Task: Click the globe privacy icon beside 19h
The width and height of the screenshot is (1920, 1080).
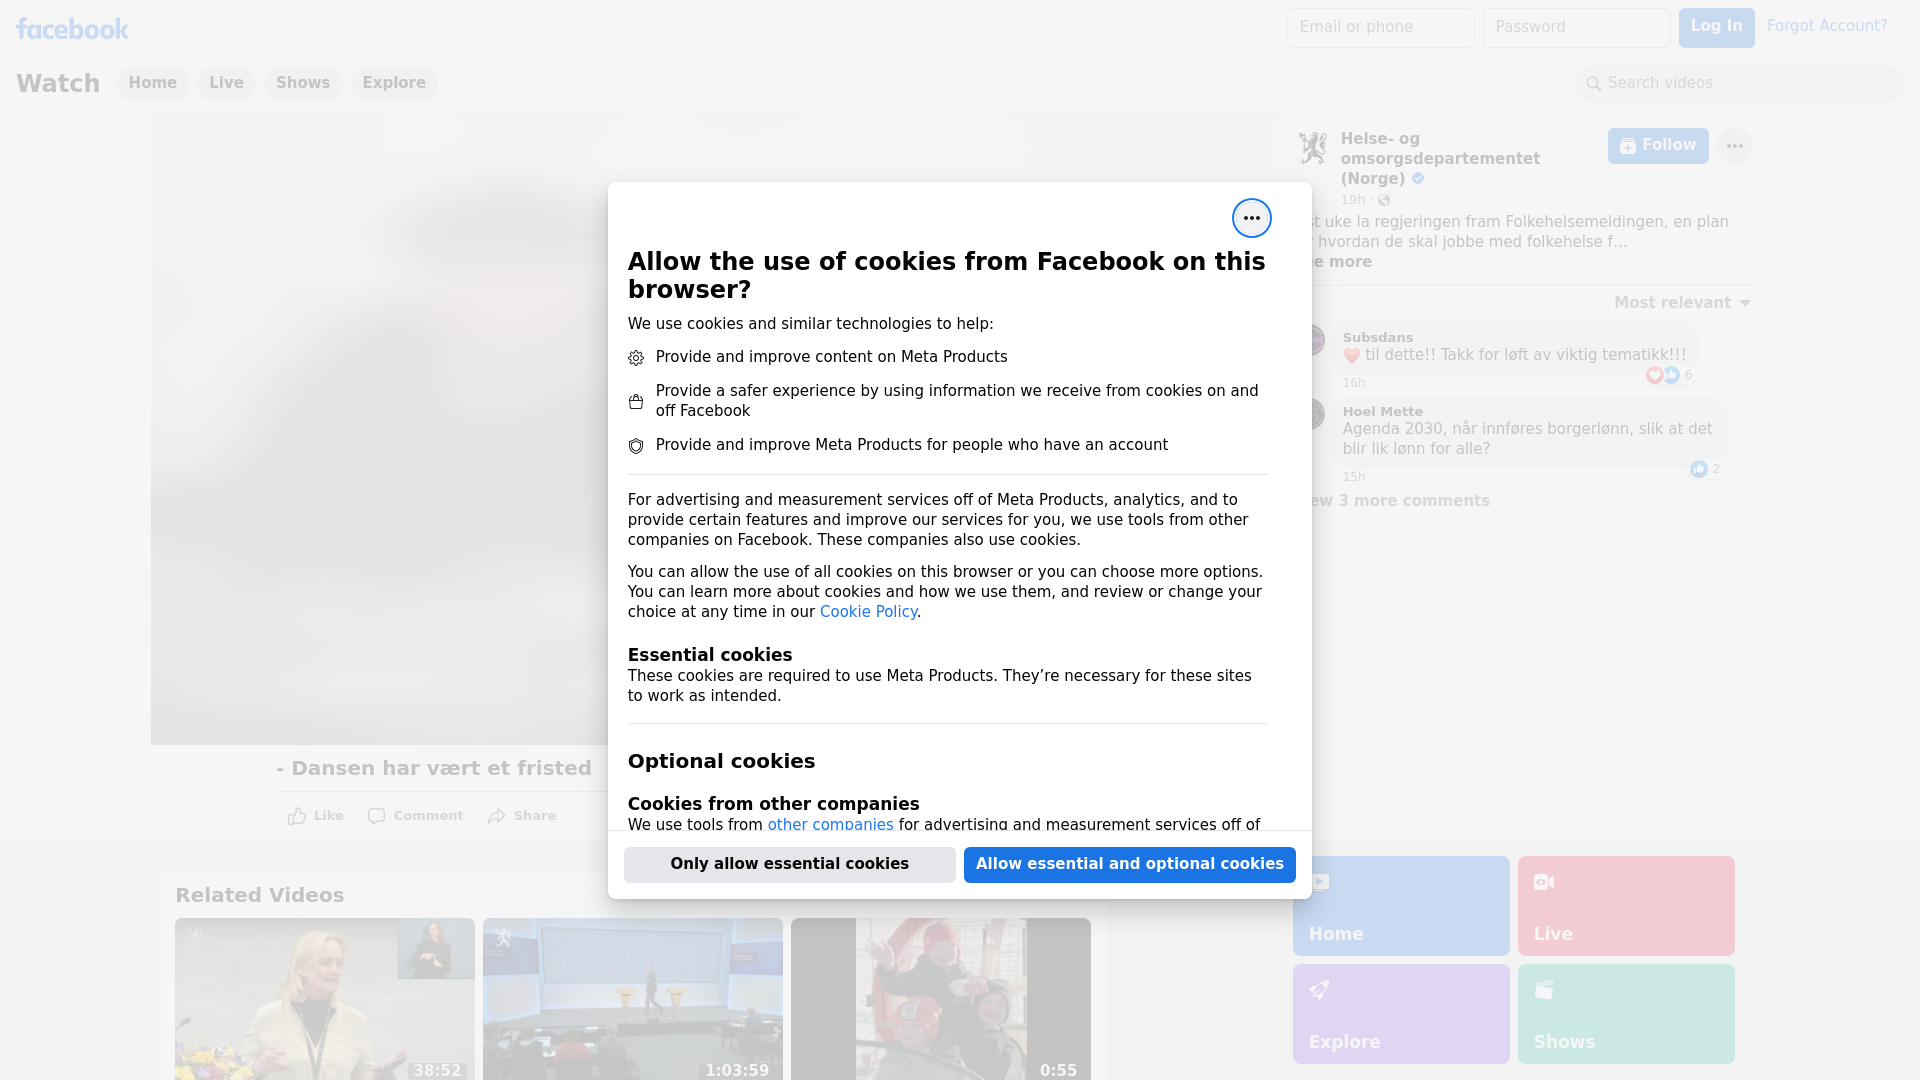Action: [1384, 200]
